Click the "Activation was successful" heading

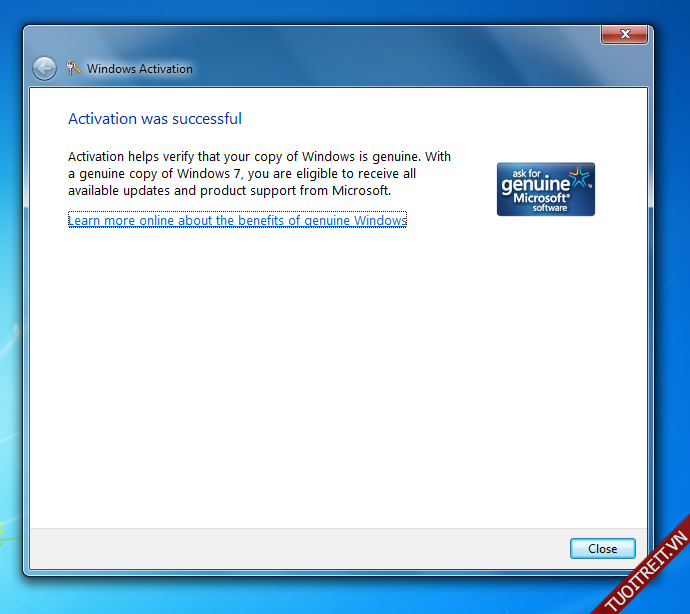click(x=154, y=119)
